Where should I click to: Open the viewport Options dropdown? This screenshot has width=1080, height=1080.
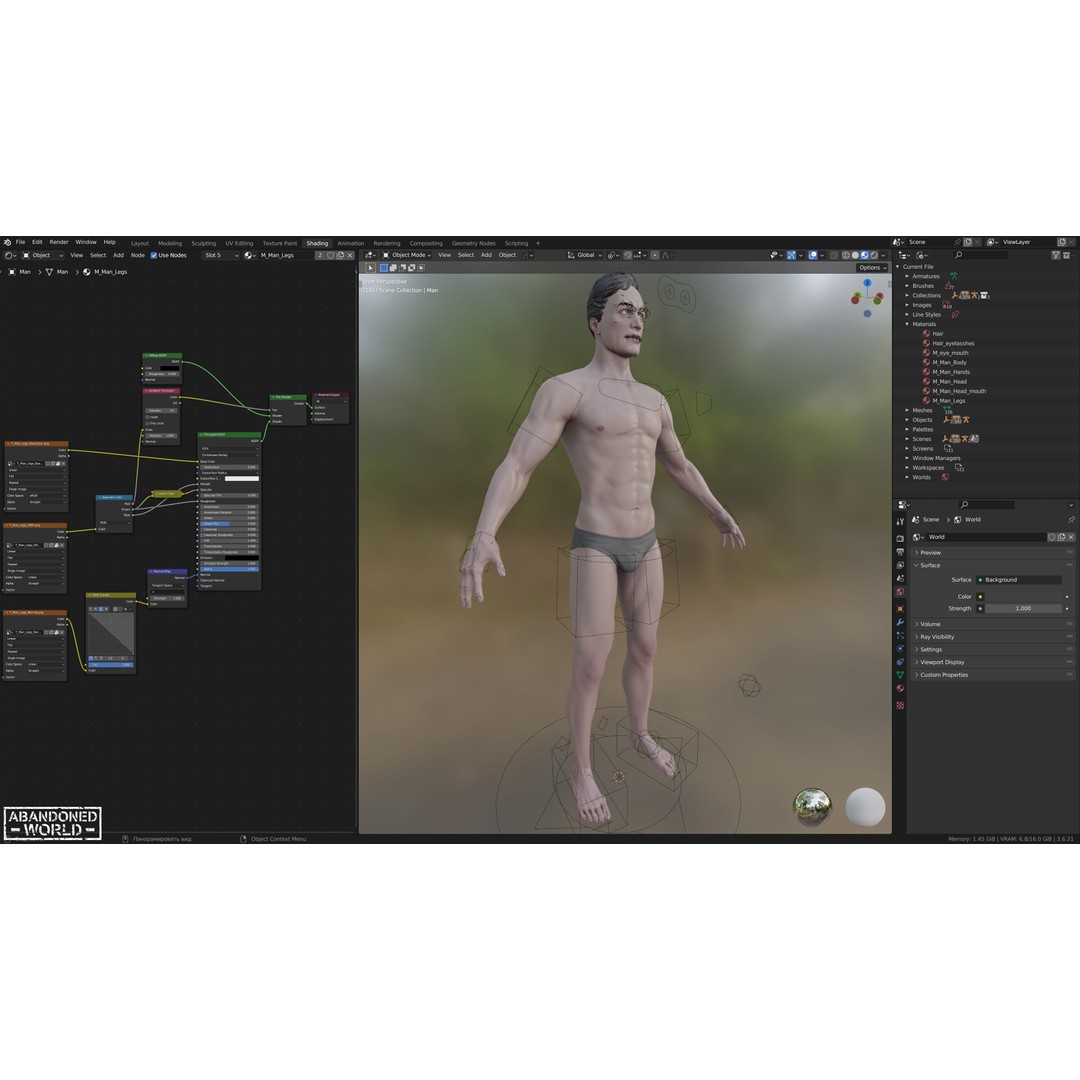click(872, 268)
